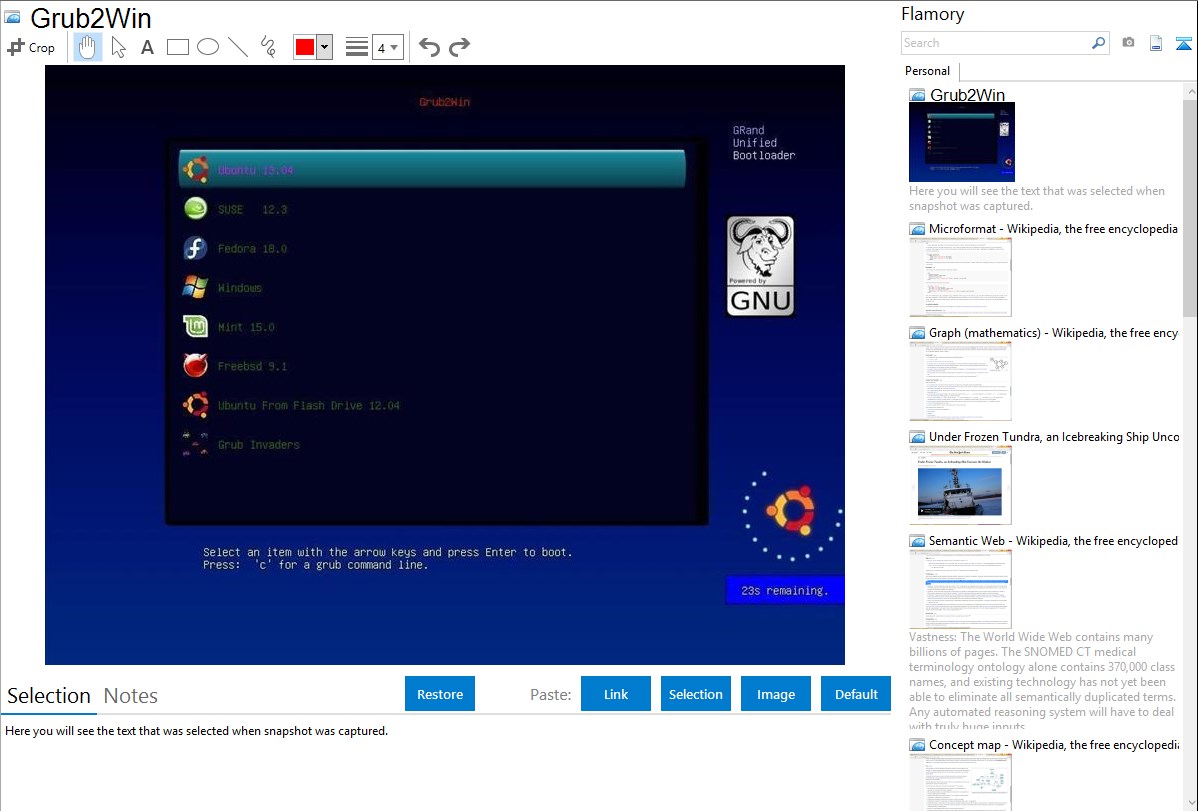The image size is (1198, 811).
Task: Click the search magnifier icon
Action: click(1099, 43)
